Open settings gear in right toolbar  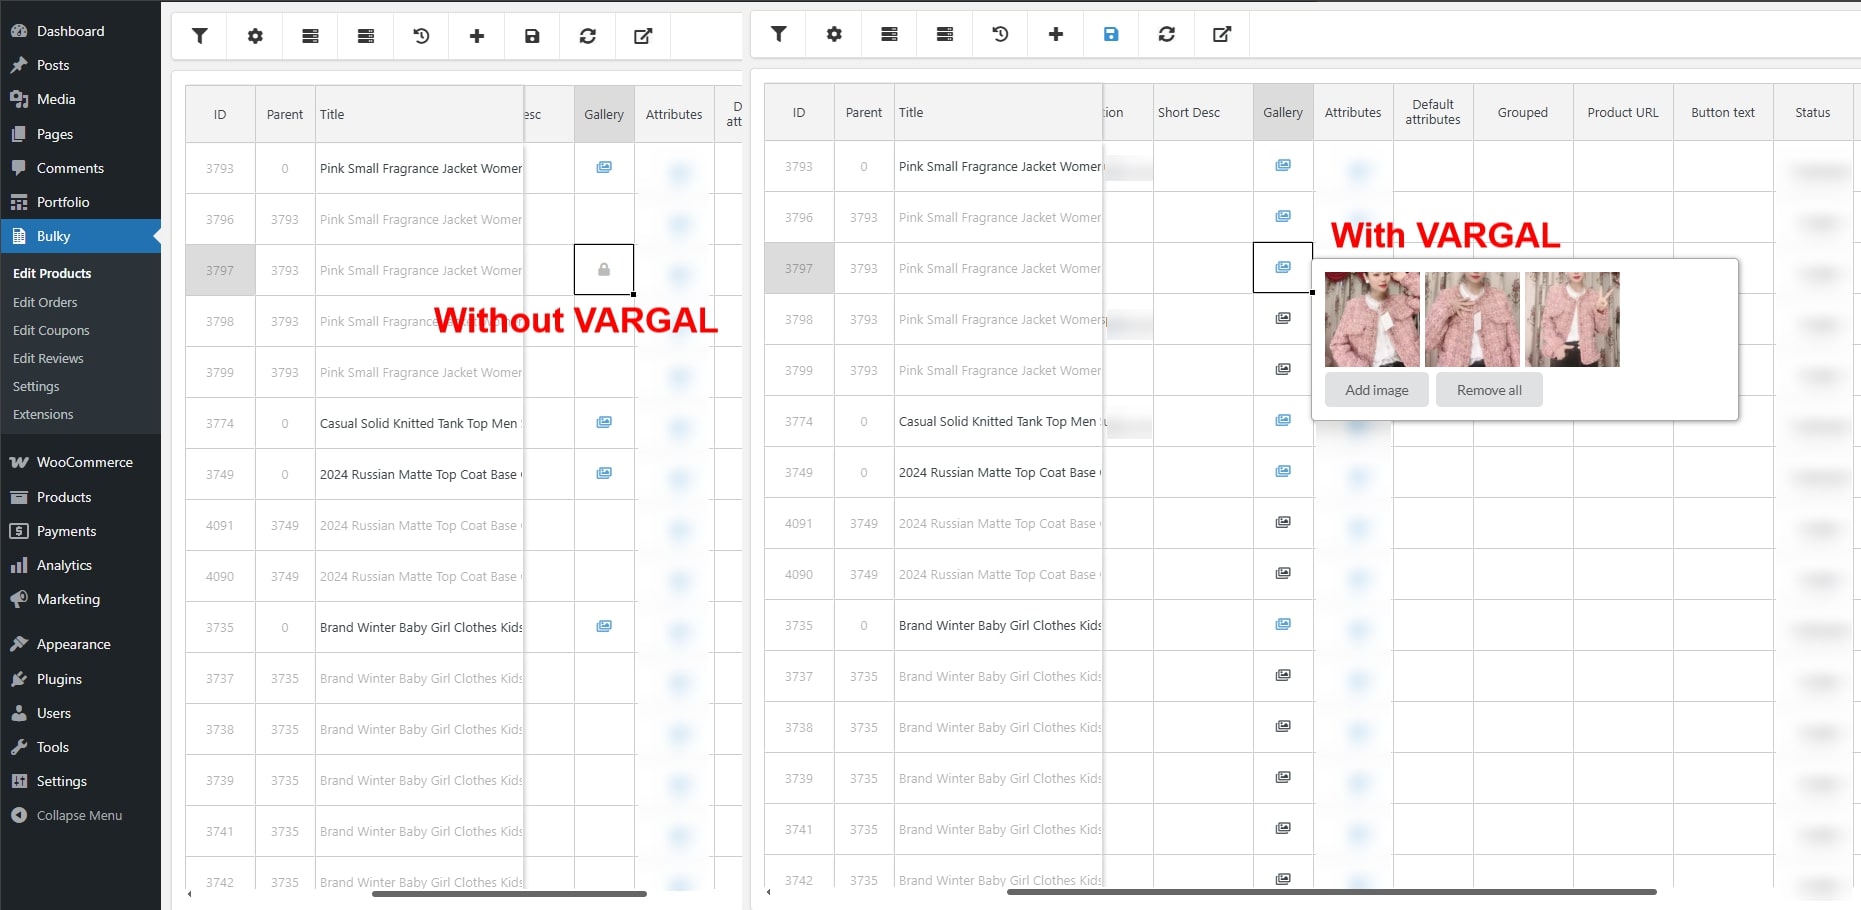pyautogui.click(x=834, y=34)
